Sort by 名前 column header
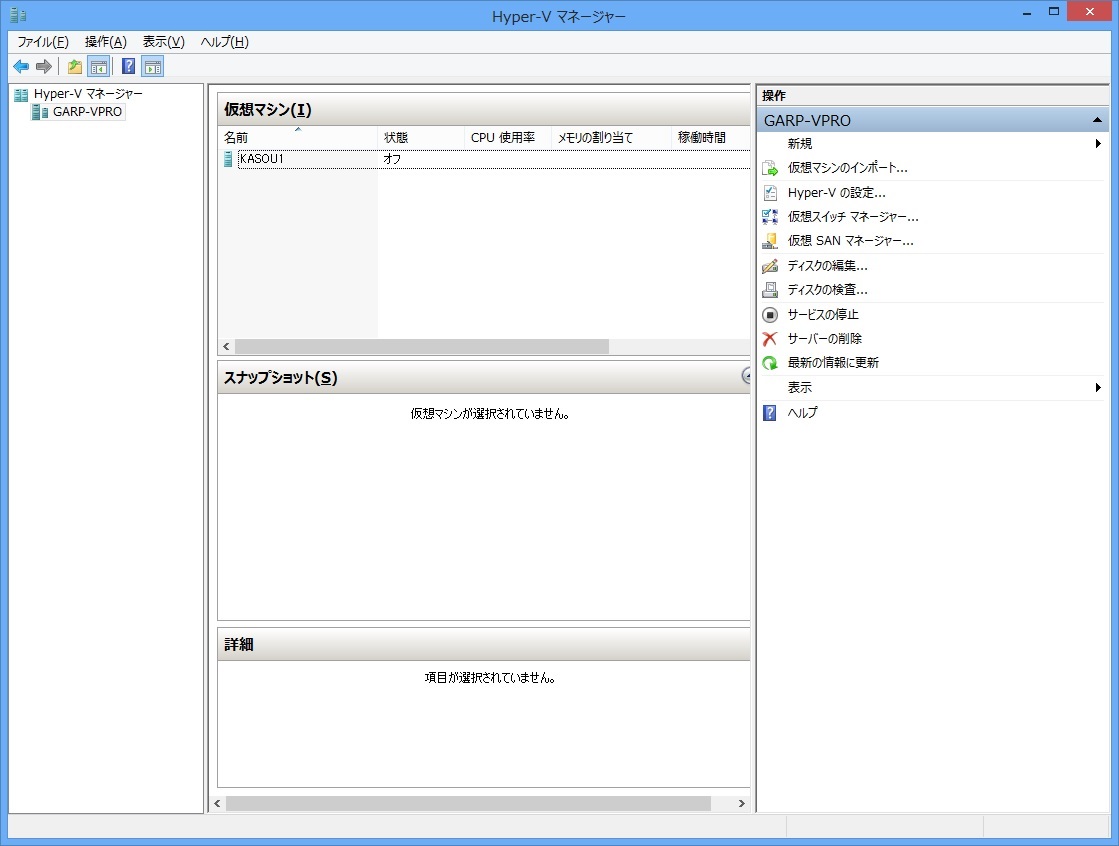1119x846 pixels. click(x=298, y=138)
